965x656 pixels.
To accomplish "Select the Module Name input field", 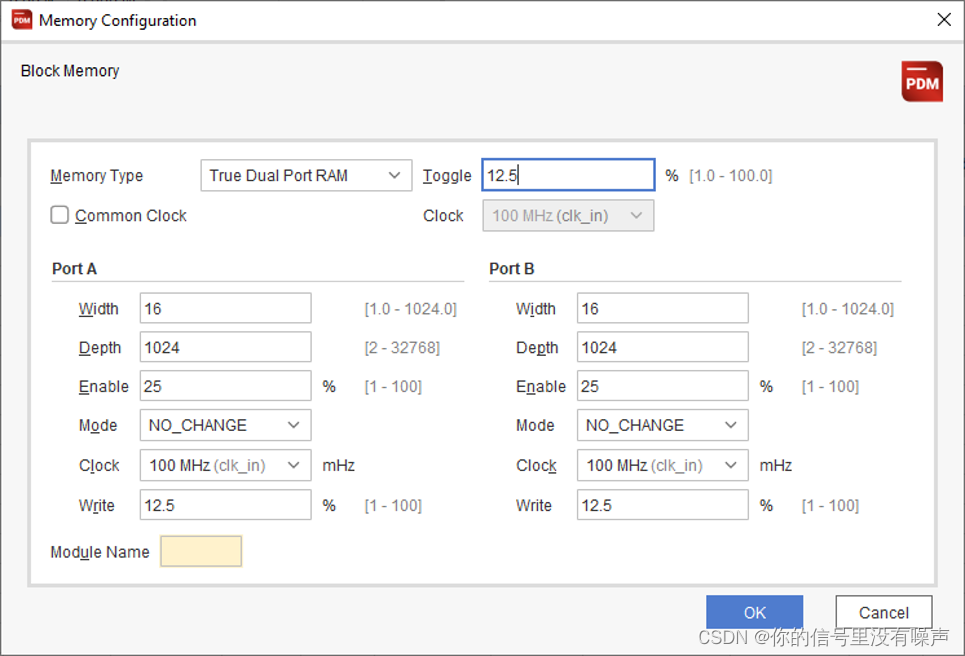I will (200, 551).
